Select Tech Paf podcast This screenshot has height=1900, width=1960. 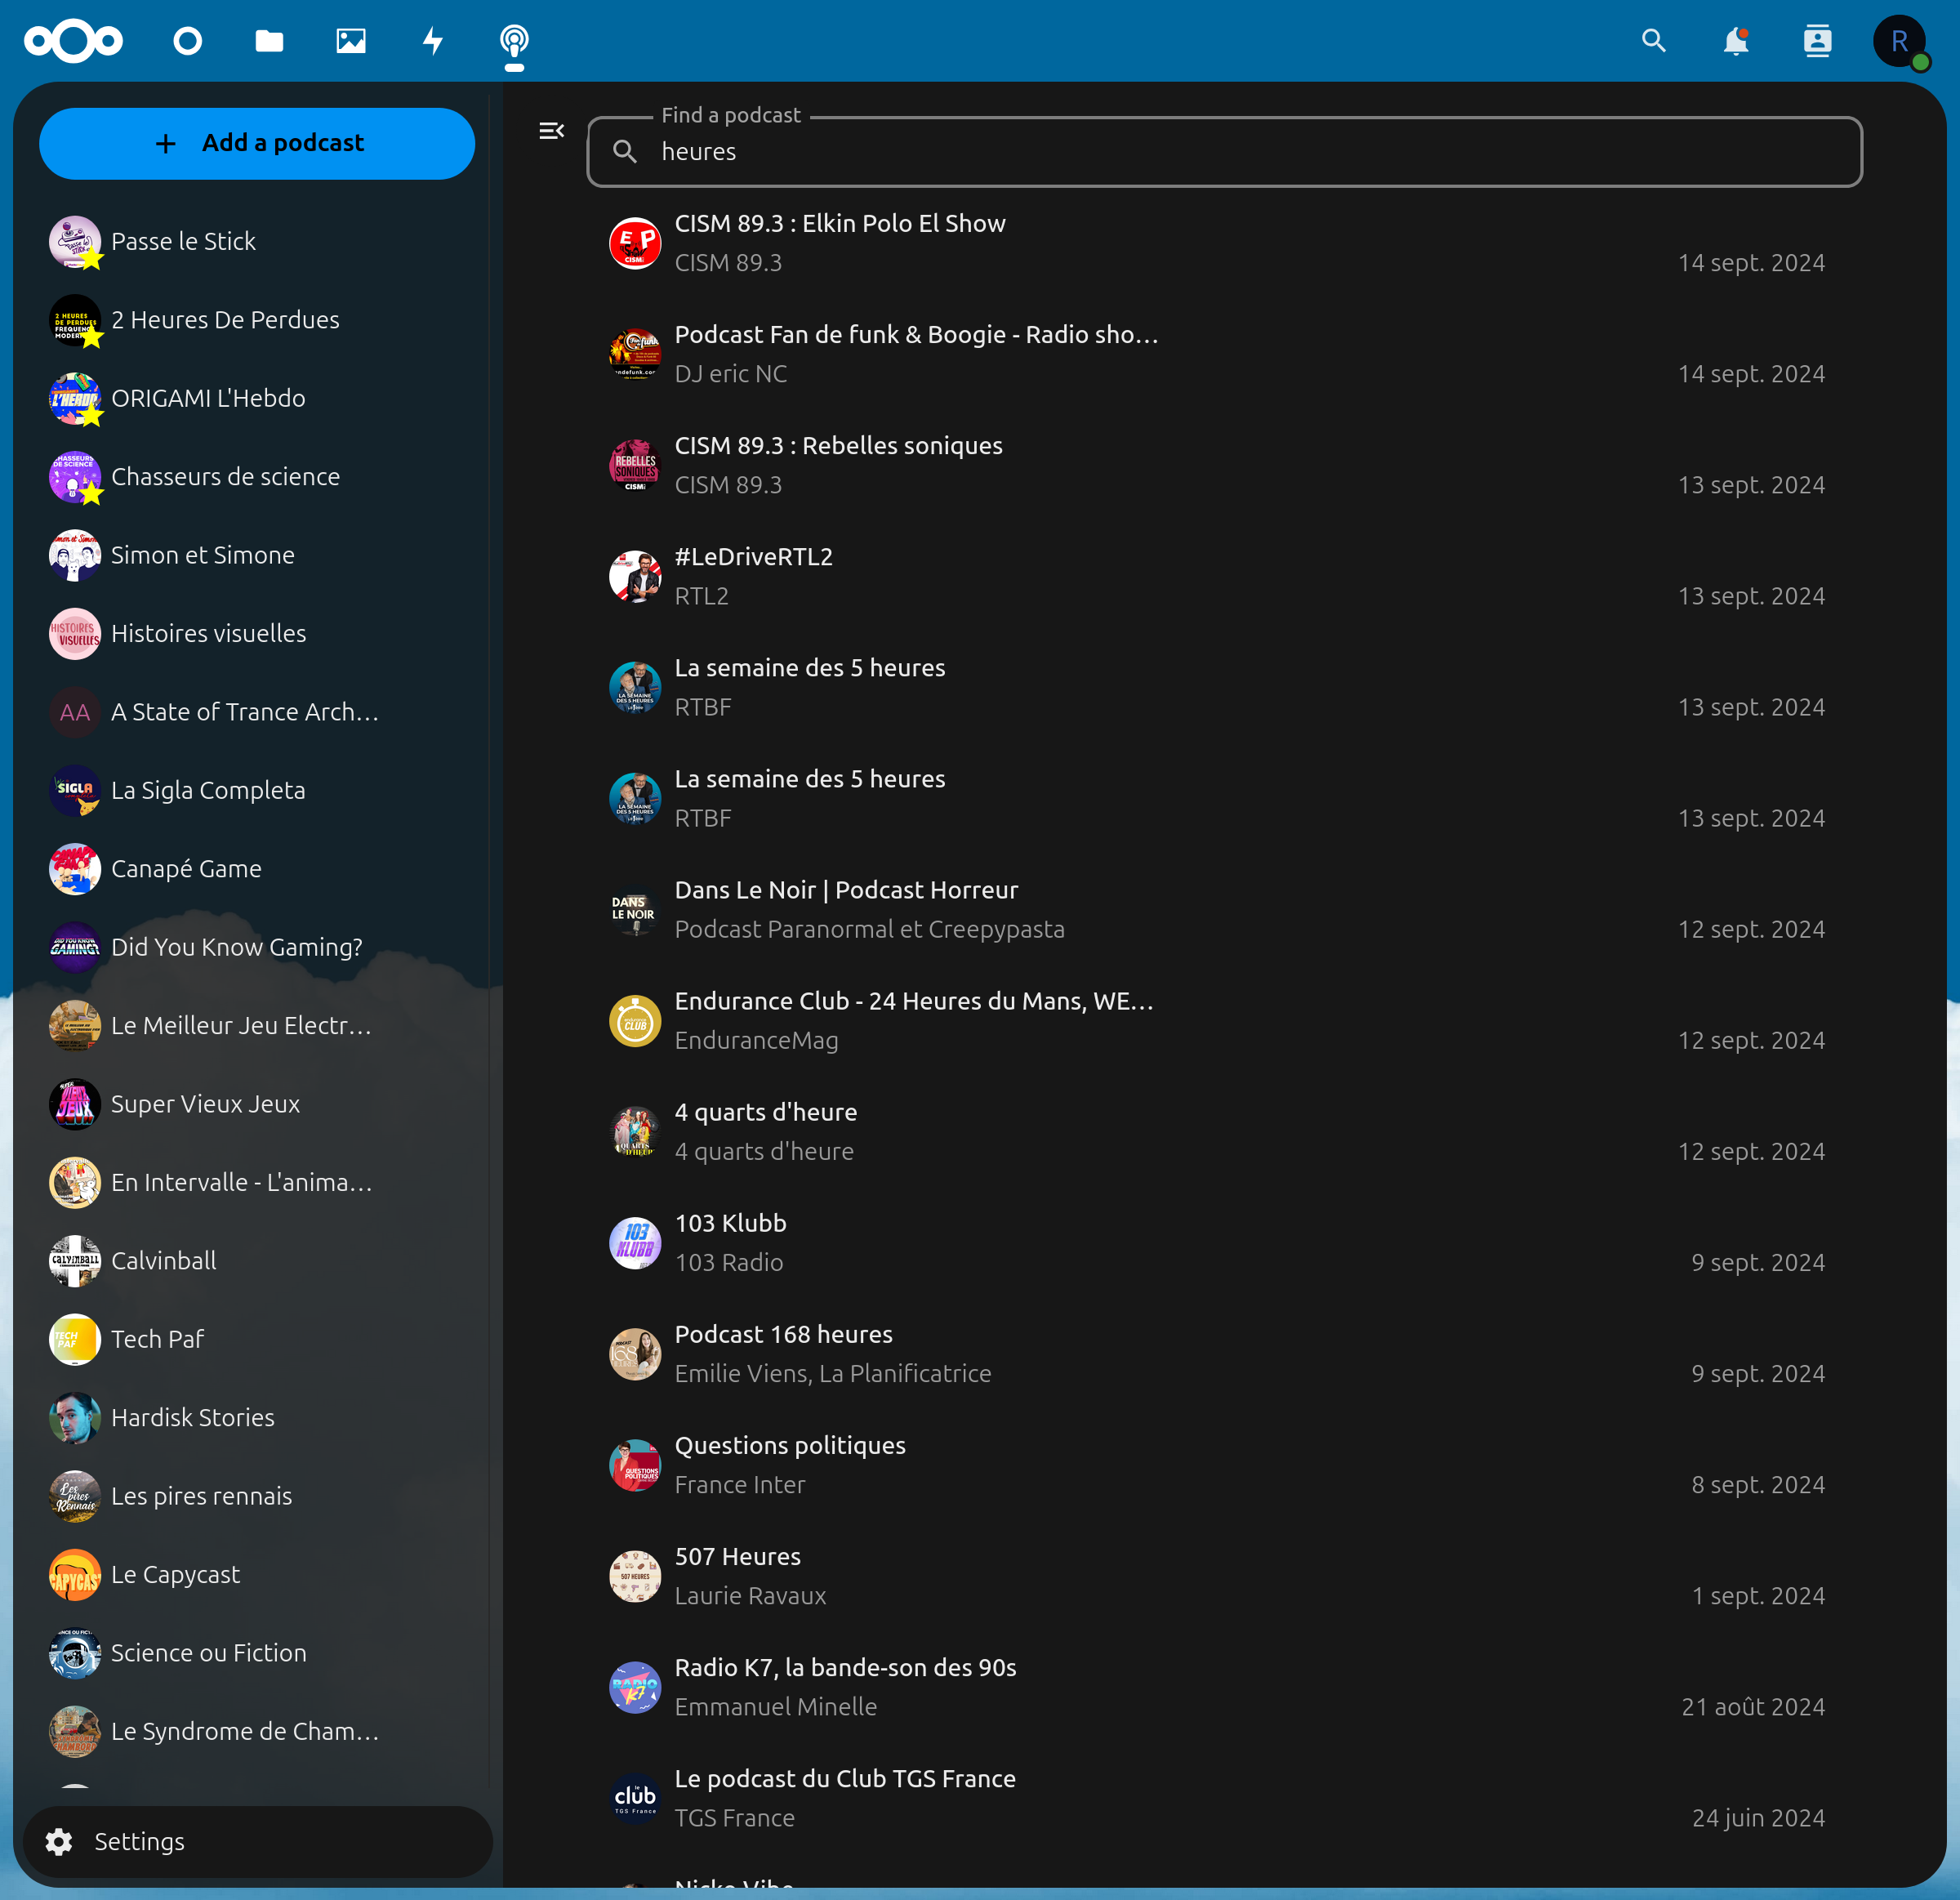click(257, 1339)
